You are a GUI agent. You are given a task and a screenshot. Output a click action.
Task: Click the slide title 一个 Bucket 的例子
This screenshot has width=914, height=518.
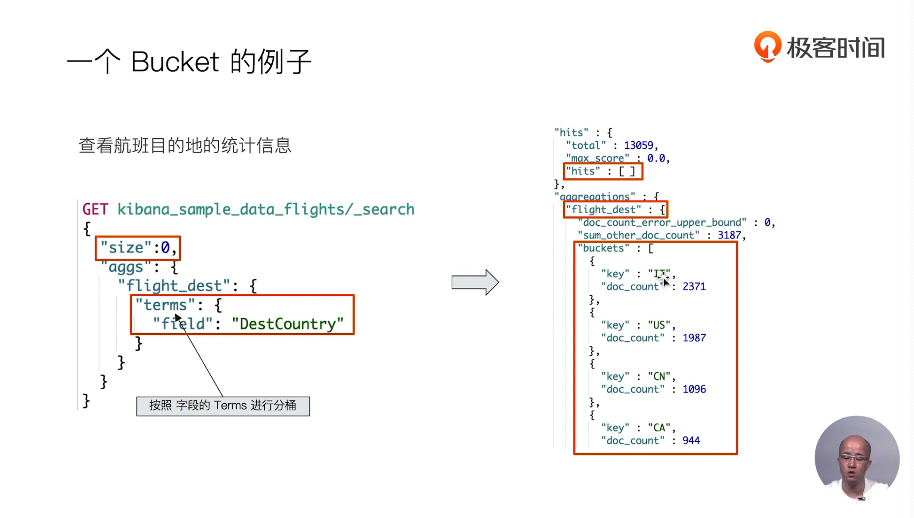coord(189,62)
